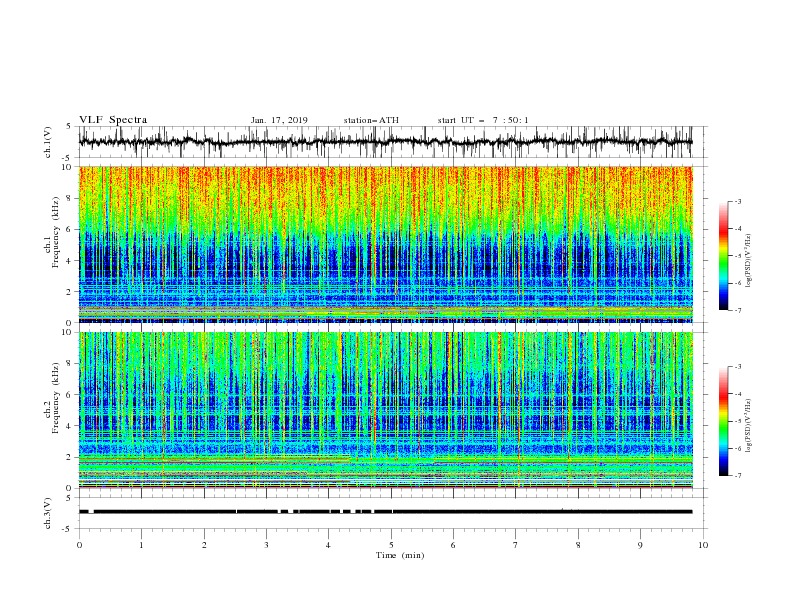Click the time axis tick label '5'
Viewport: 792px width, 612px height.
coord(391,545)
